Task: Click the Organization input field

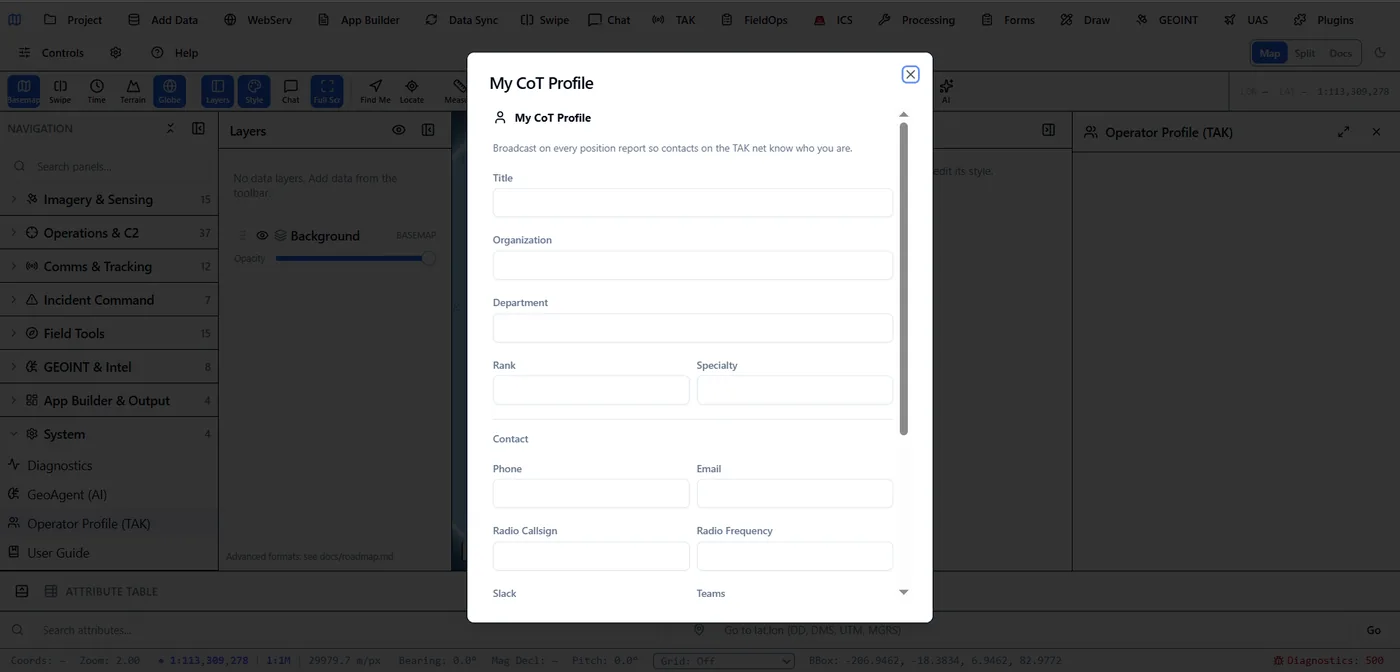Action: [693, 265]
